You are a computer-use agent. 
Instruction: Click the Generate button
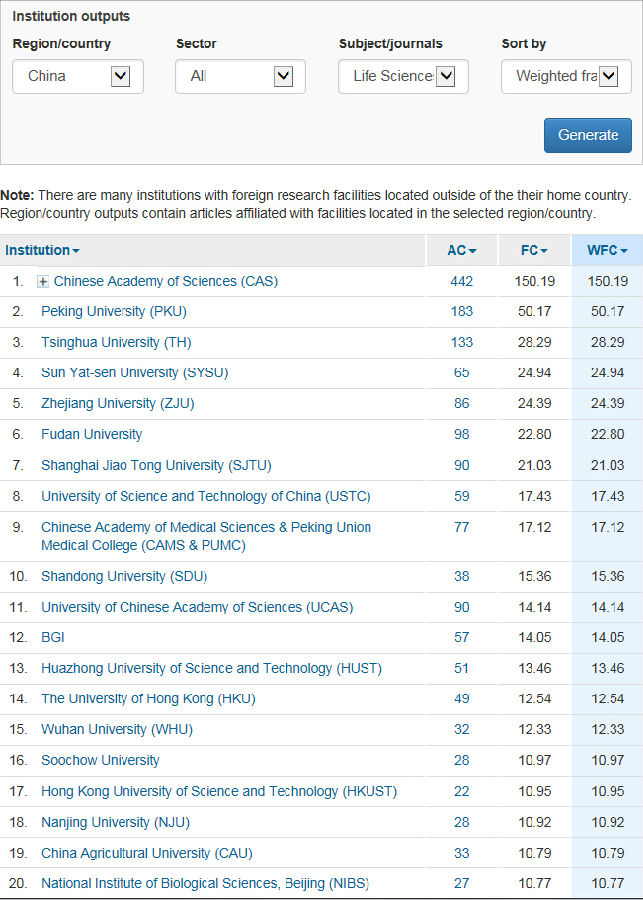[x=588, y=135]
